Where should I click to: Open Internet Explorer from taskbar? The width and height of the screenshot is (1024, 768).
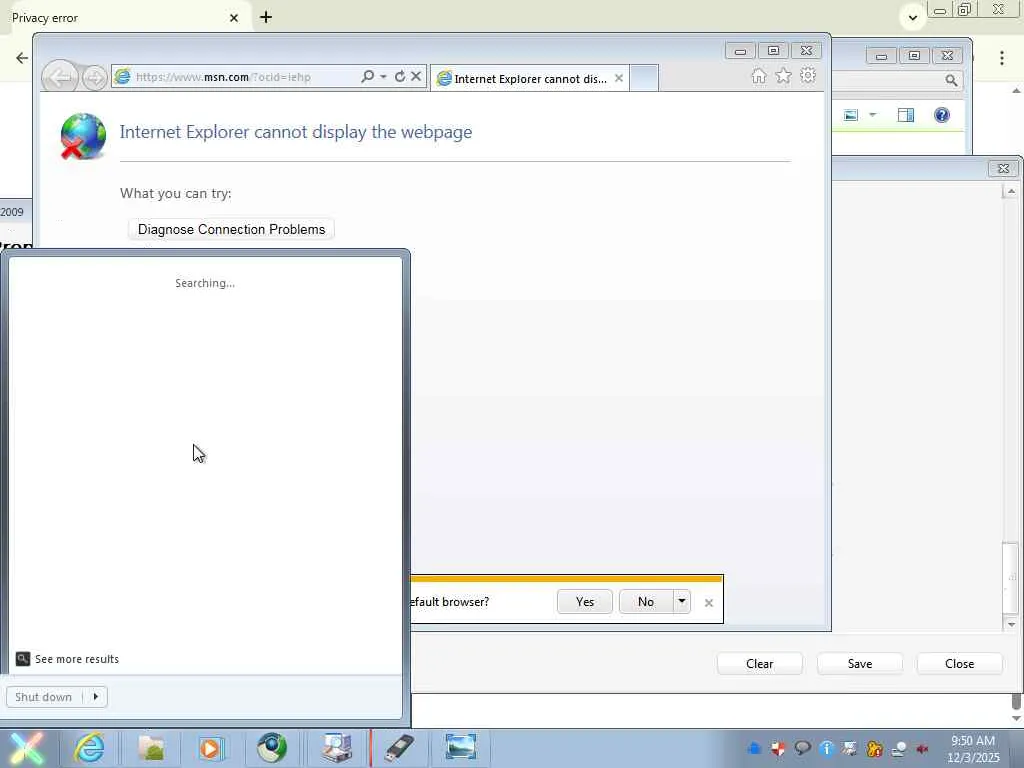[89, 748]
